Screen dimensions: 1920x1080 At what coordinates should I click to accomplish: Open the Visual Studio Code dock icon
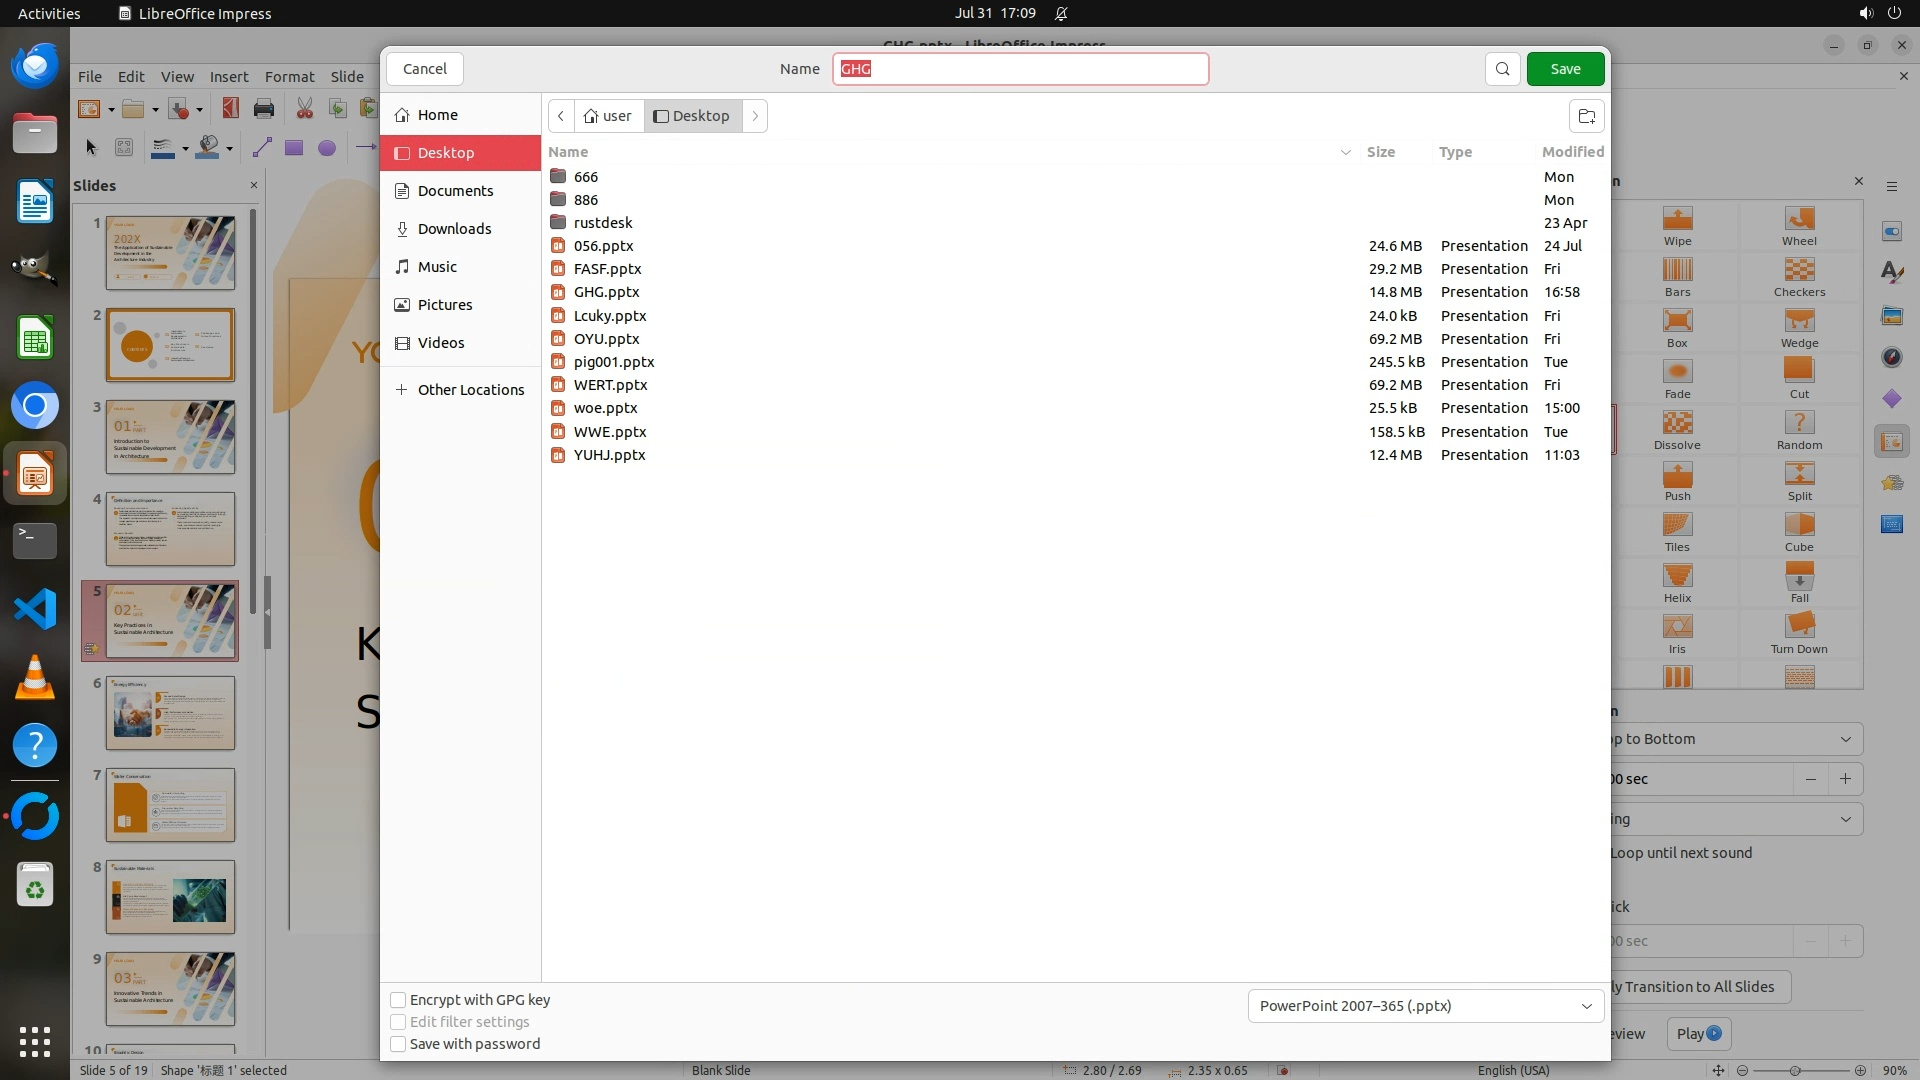[x=35, y=609]
